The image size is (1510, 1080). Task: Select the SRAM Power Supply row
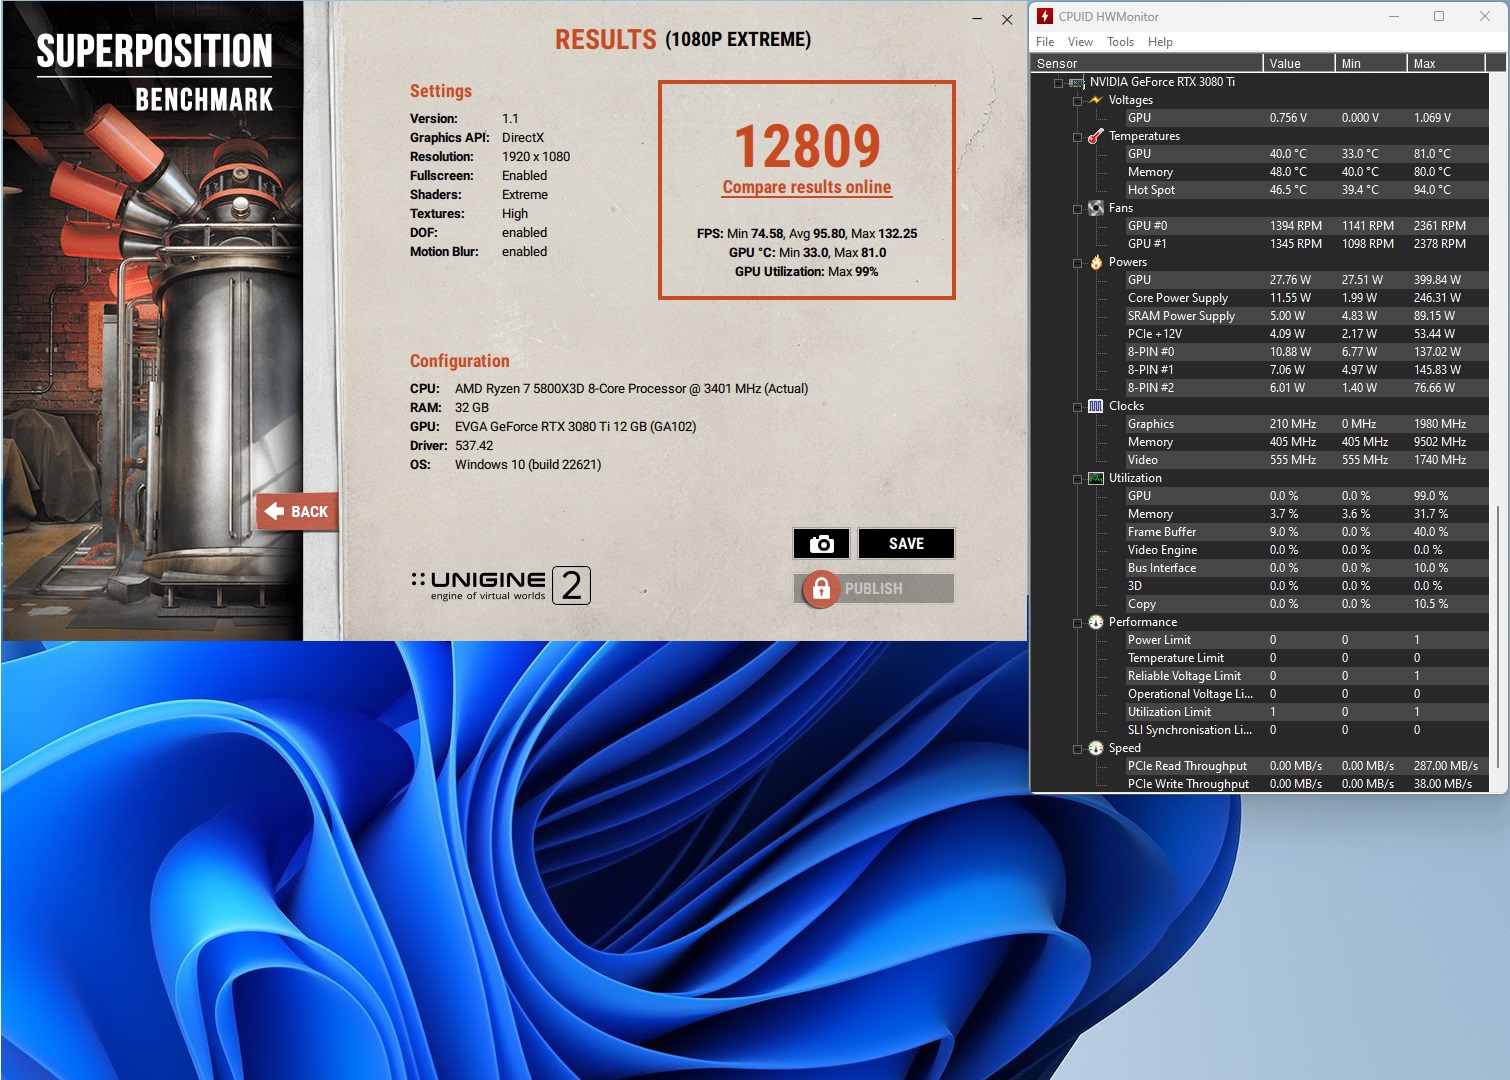[x=1306, y=316]
